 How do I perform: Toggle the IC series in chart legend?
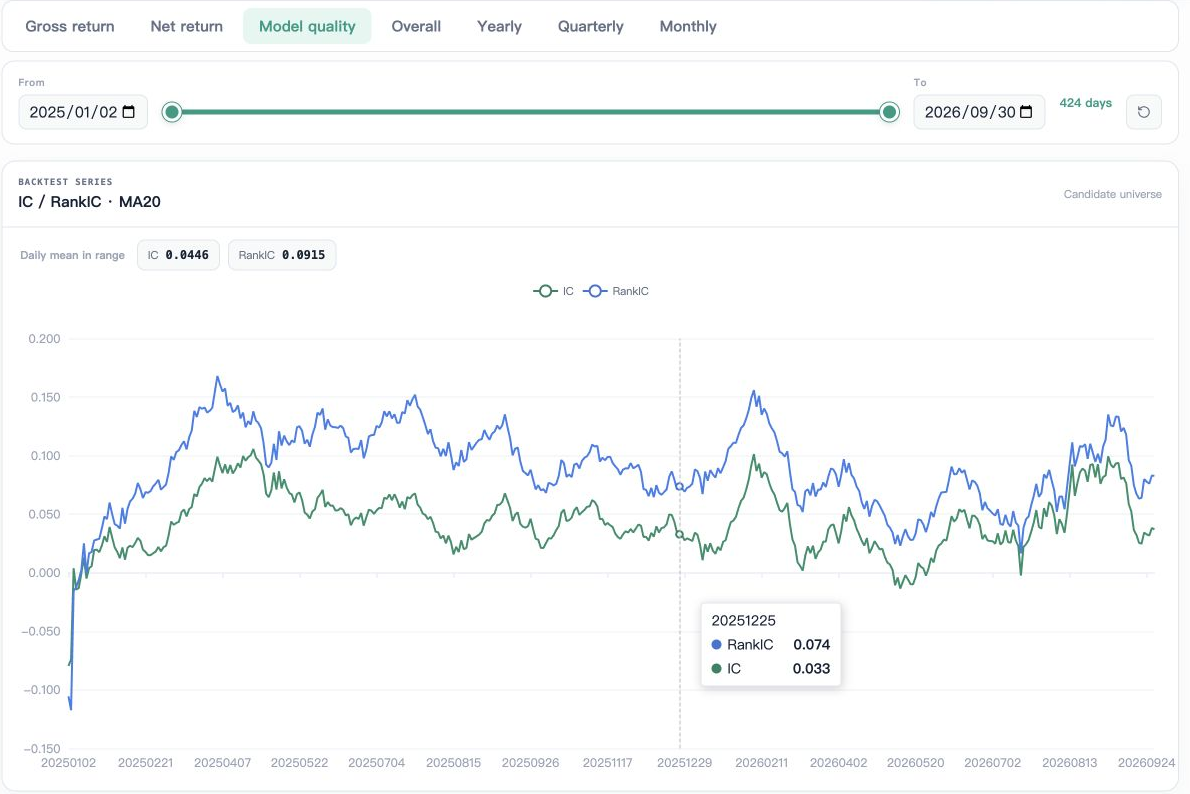[x=553, y=291]
